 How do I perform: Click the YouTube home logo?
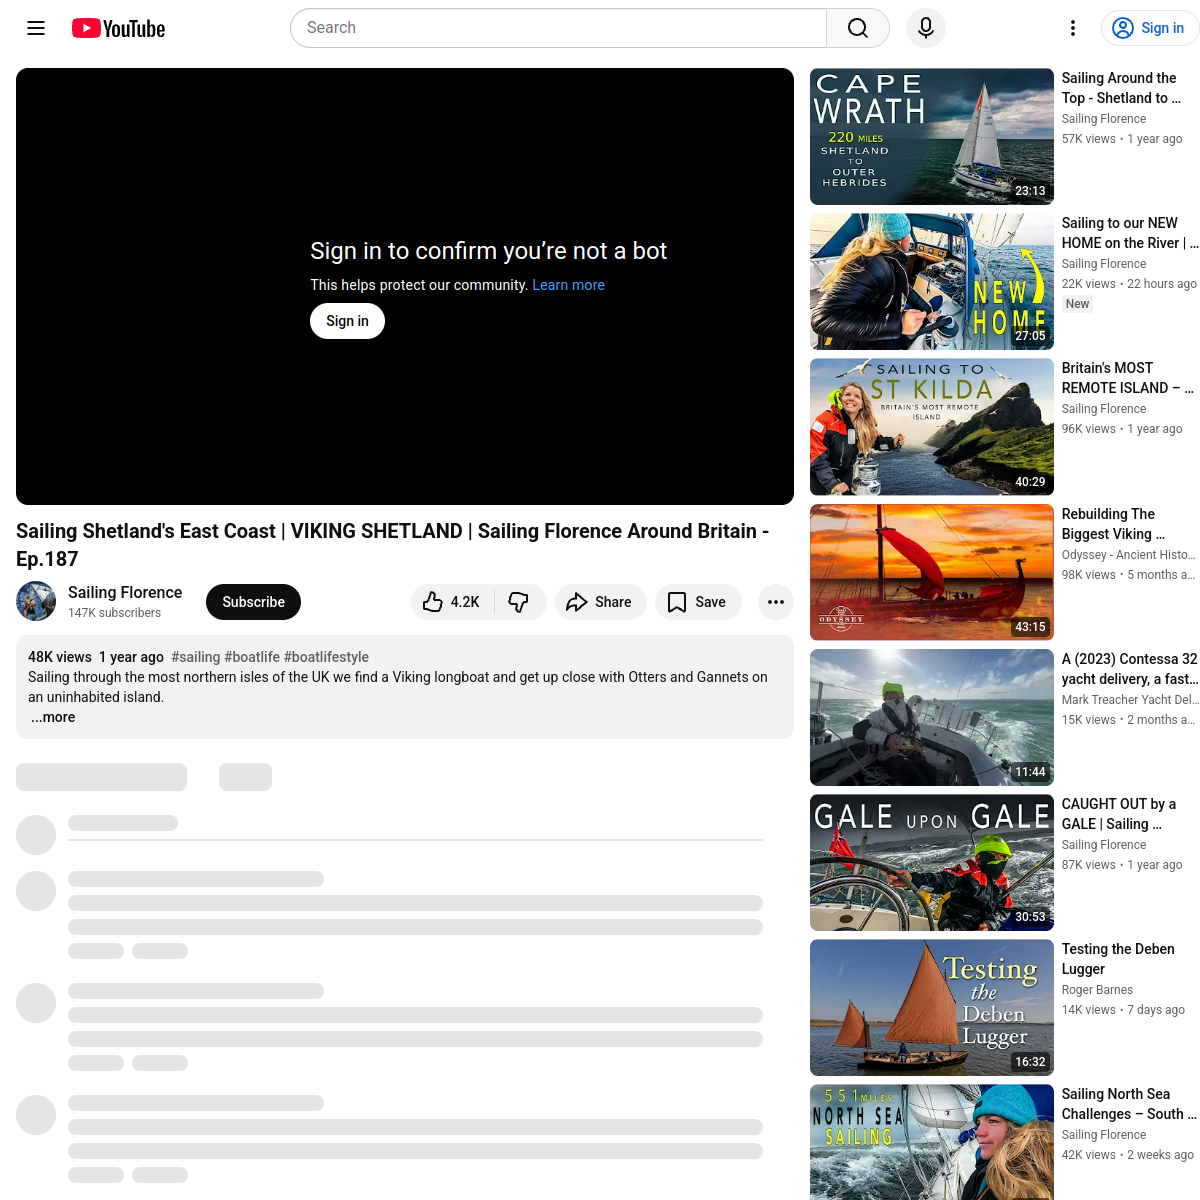point(118,28)
